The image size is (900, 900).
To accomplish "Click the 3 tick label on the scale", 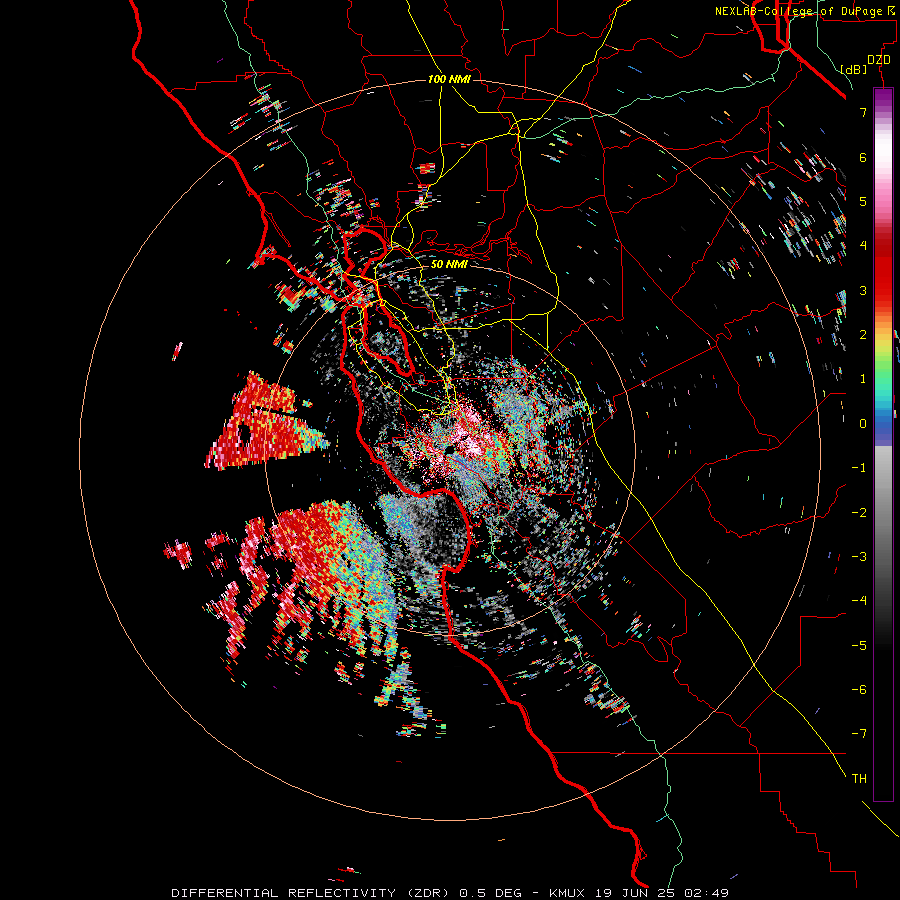I will pyautogui.click(x=863, y=290).
